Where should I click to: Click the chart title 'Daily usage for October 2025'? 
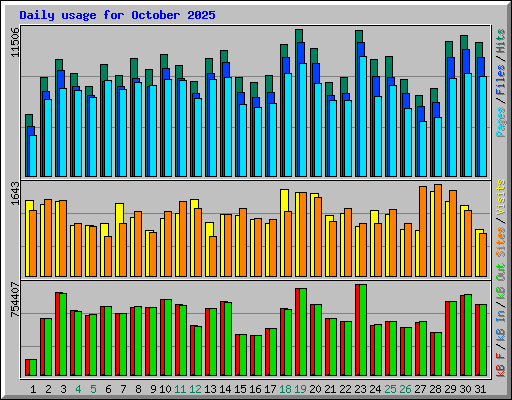117,15
